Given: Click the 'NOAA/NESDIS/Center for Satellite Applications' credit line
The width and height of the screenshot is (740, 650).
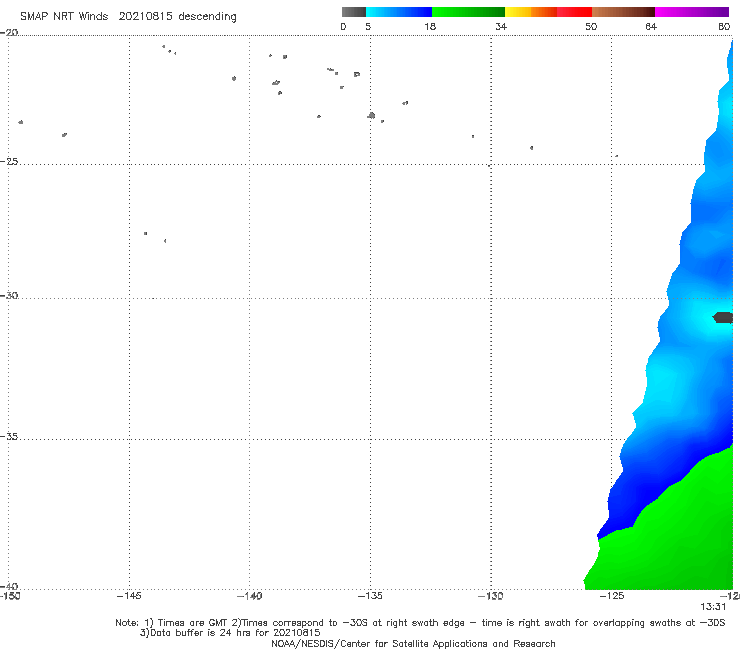Looking at the screenshot, I should tap(413, 643).
